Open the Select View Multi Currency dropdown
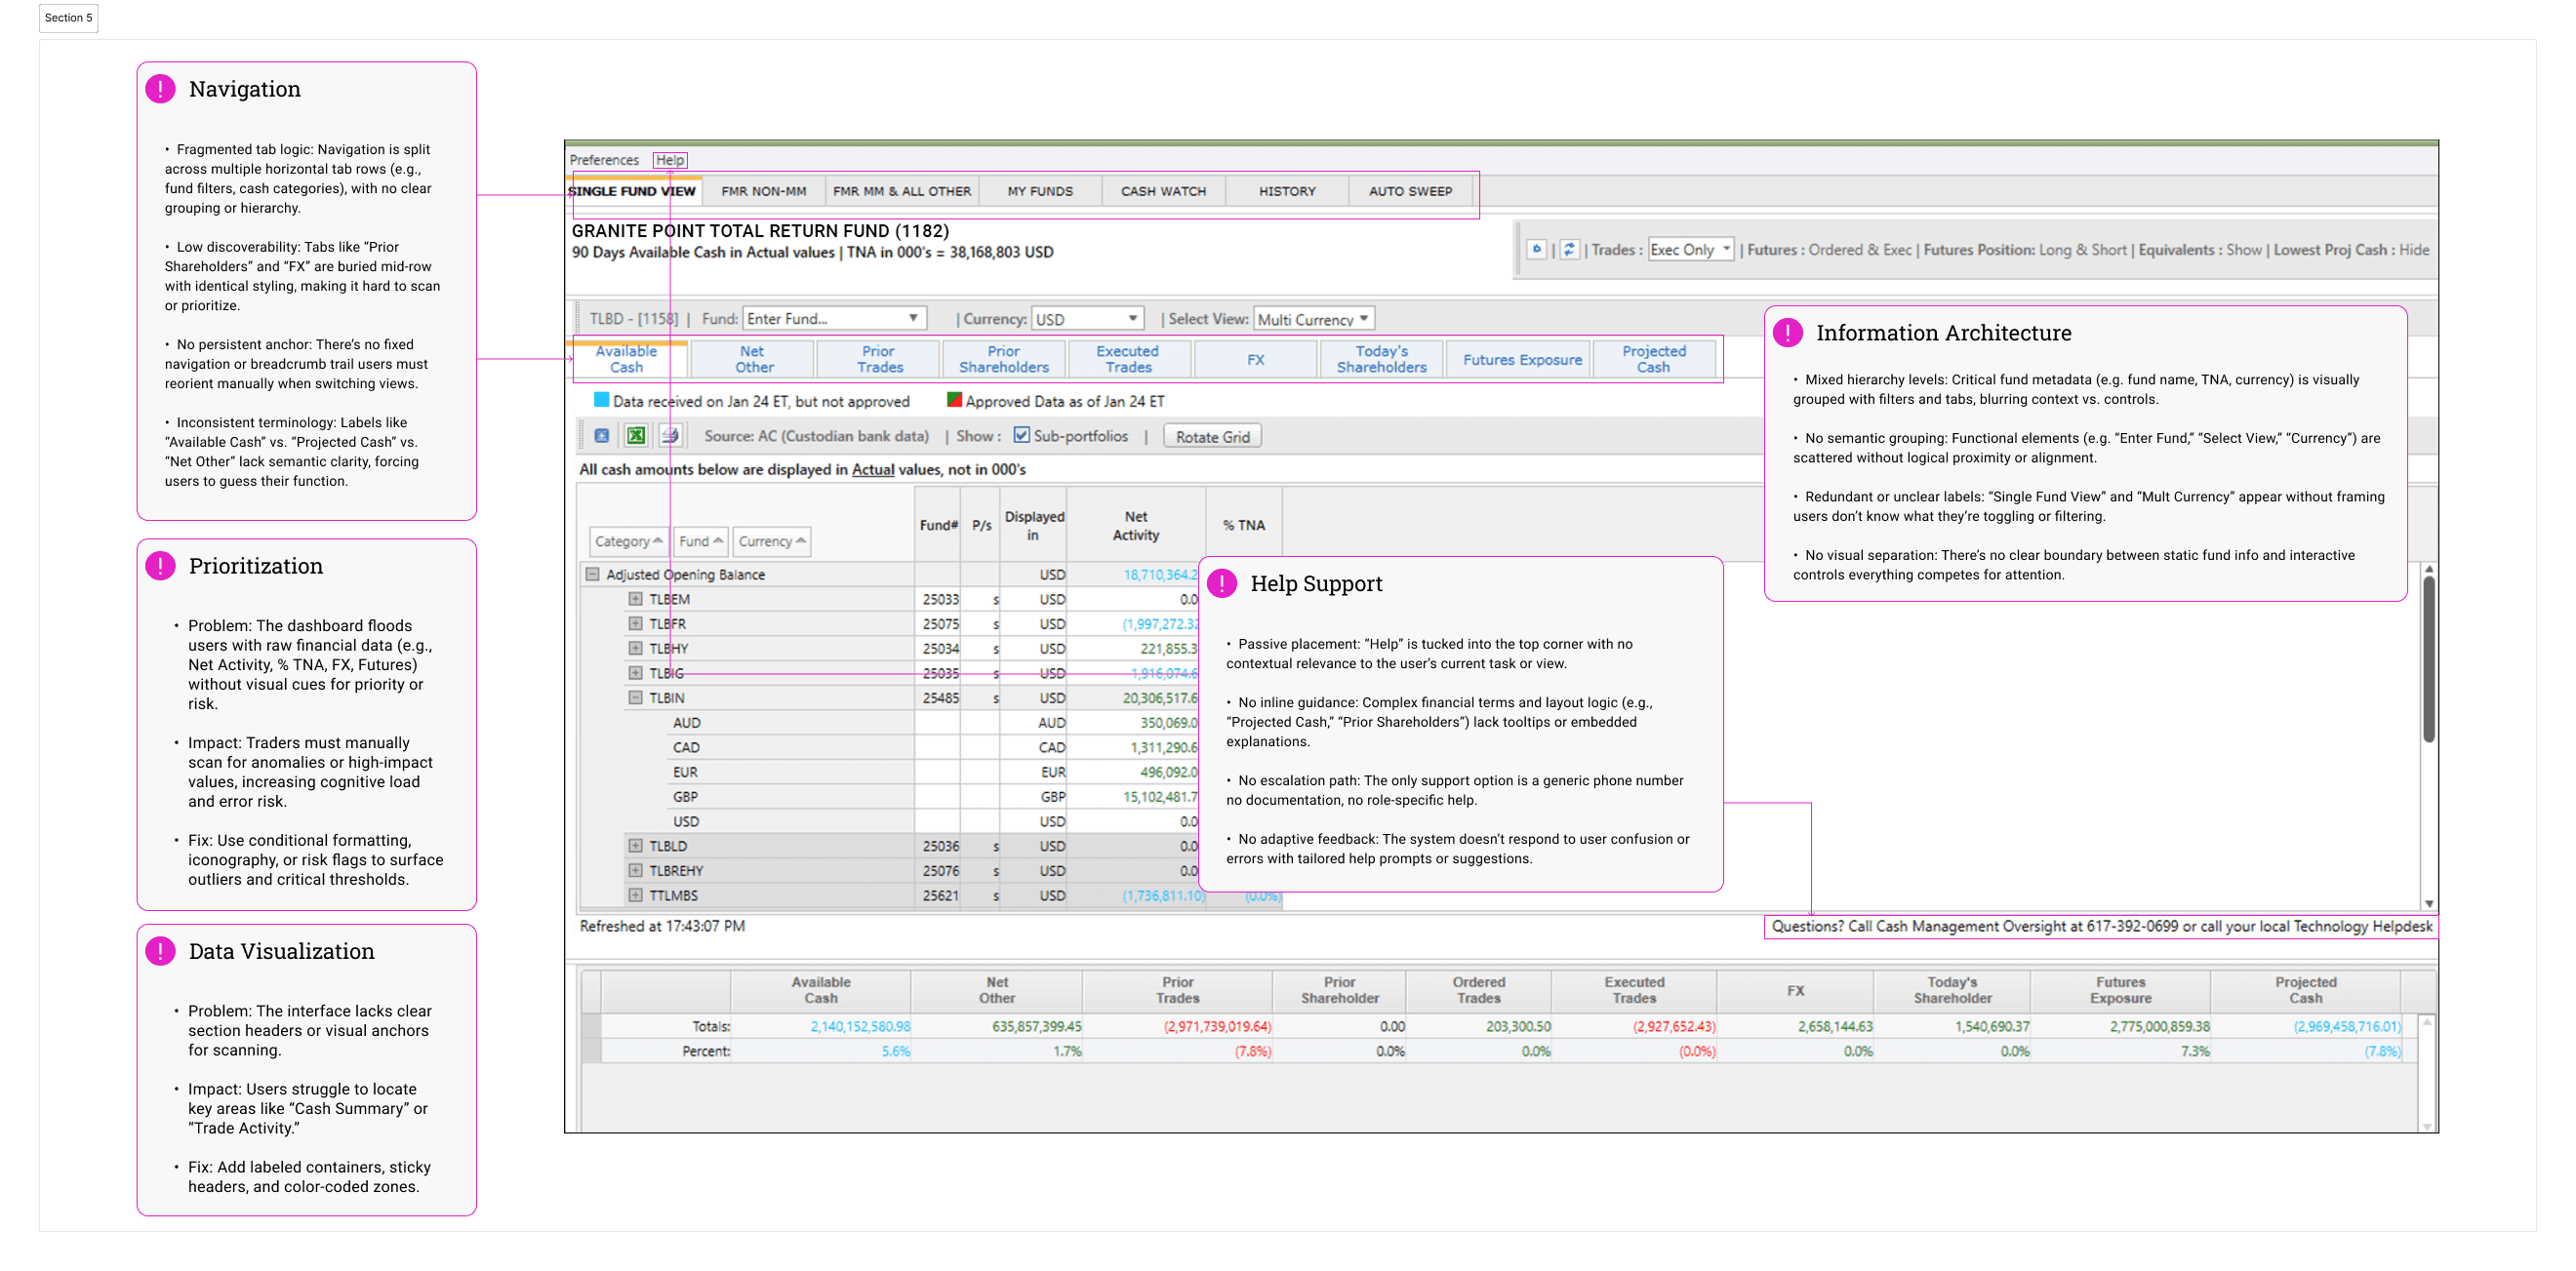Screen dimensions: 2576x1271 tap(1314, 319)
